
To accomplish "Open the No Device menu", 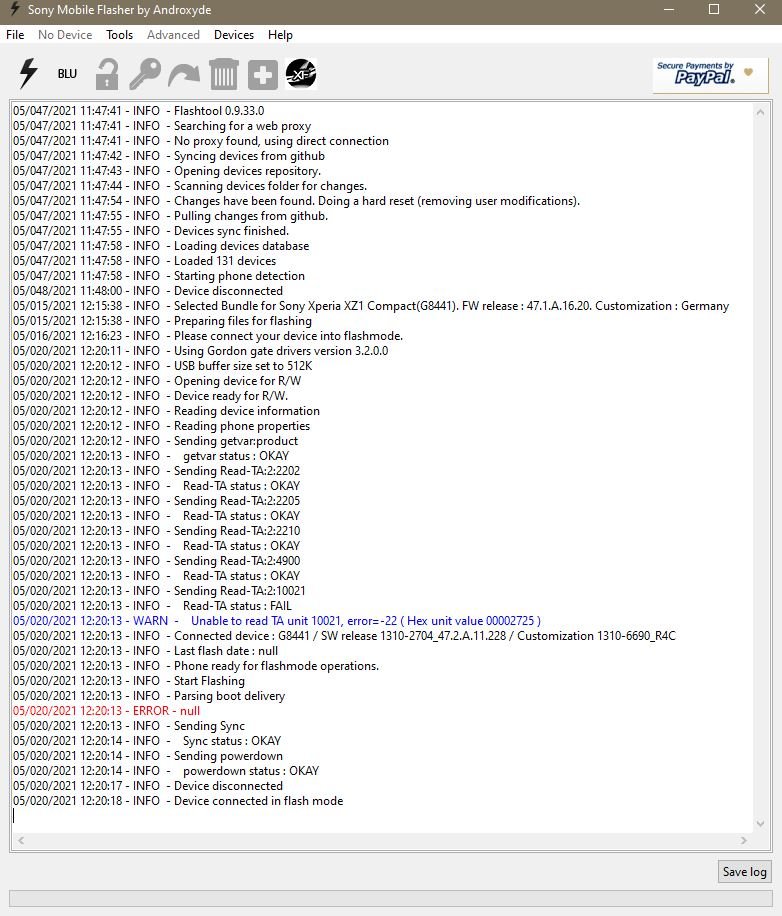I will 65,34.
